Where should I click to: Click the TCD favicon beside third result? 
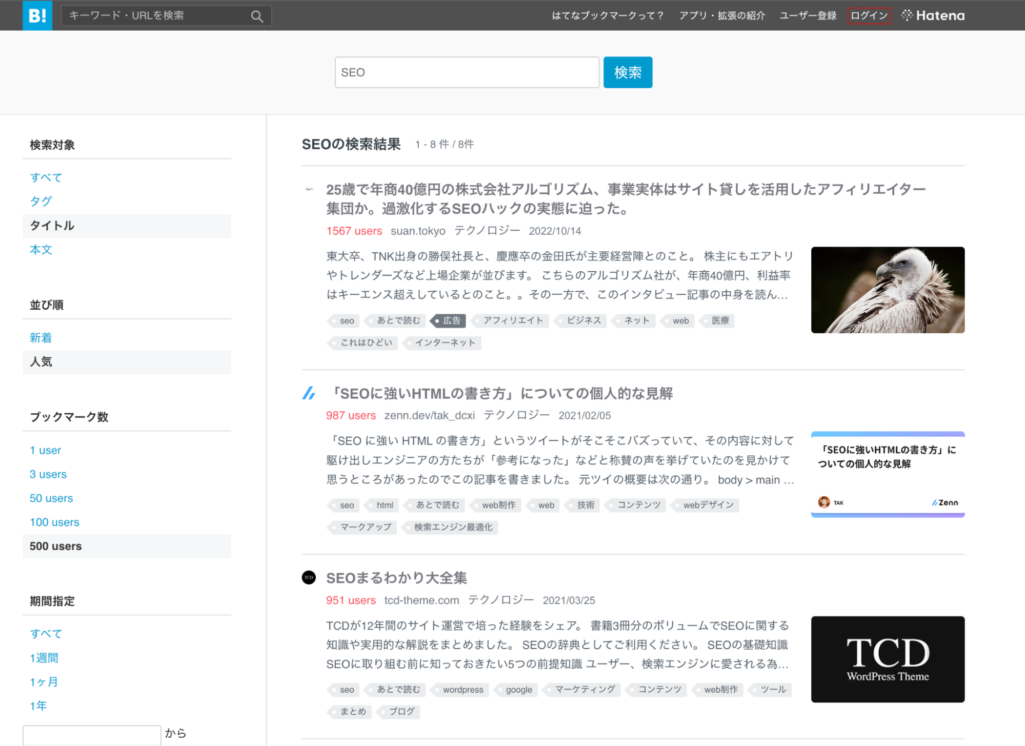[309, 577]
